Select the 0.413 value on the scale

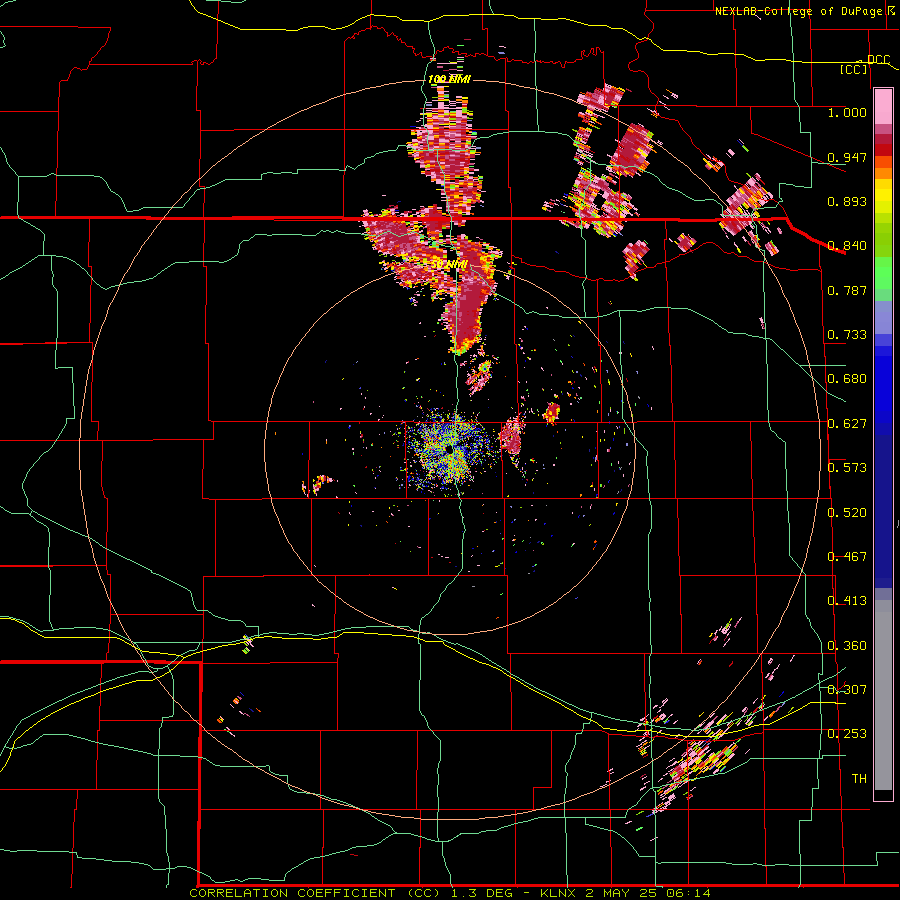coord(847,601)
